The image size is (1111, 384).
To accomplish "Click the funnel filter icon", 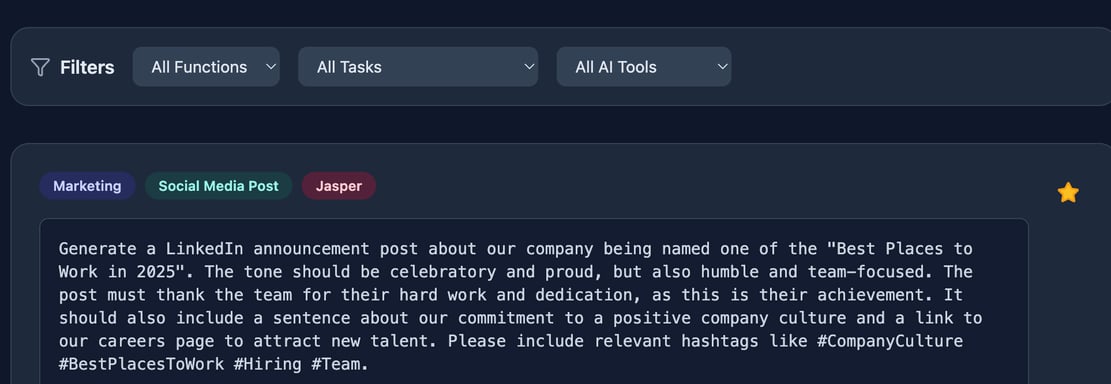I will (x=40, y=67).
